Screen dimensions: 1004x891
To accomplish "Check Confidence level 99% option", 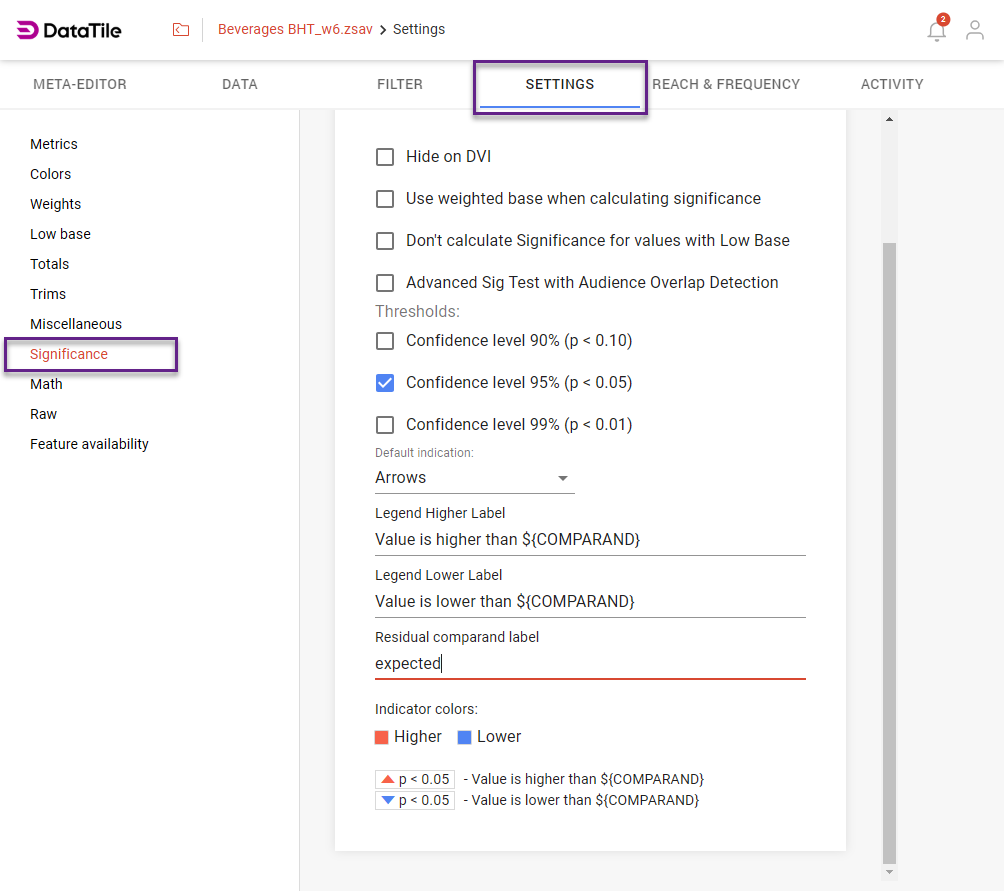I will coord(385,425).
